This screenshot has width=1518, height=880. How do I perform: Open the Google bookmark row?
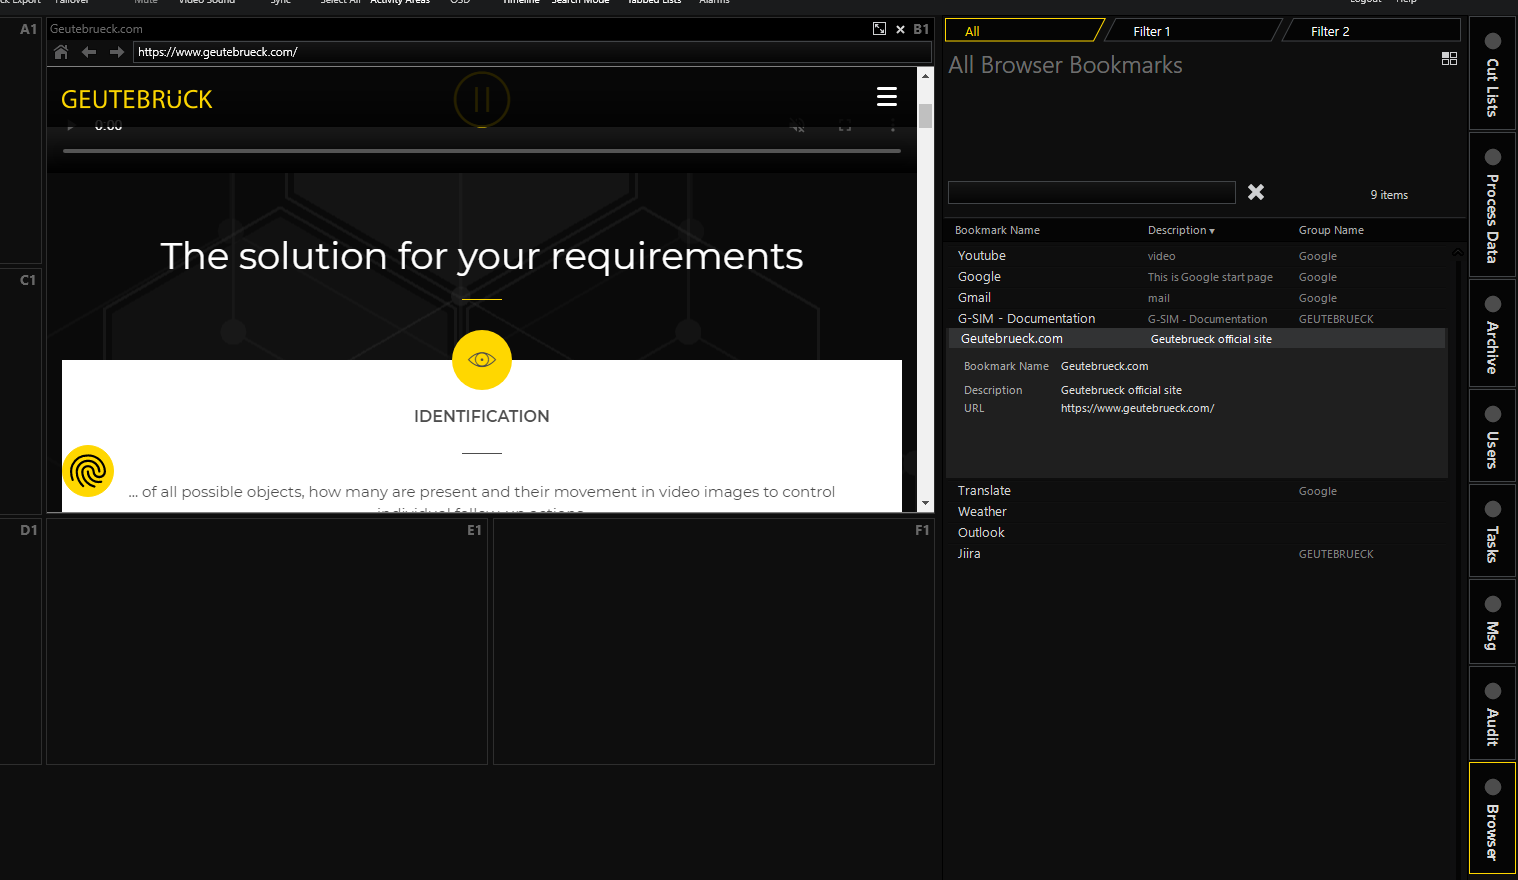coord(1197,277)
